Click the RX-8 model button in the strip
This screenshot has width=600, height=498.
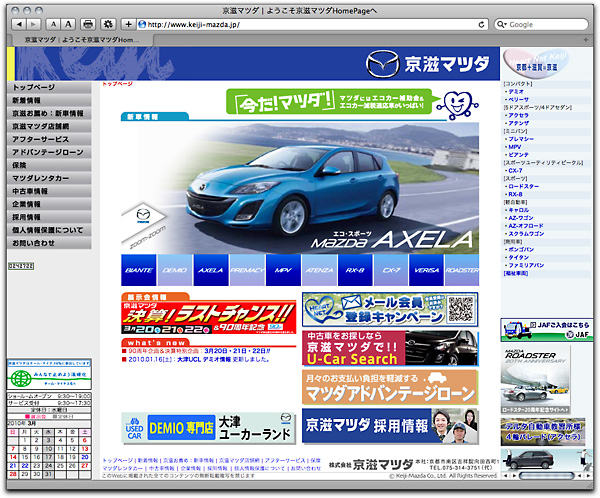354,270
